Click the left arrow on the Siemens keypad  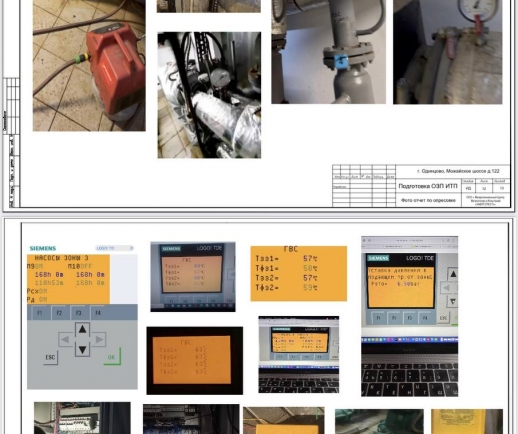(x=65, y=339)
